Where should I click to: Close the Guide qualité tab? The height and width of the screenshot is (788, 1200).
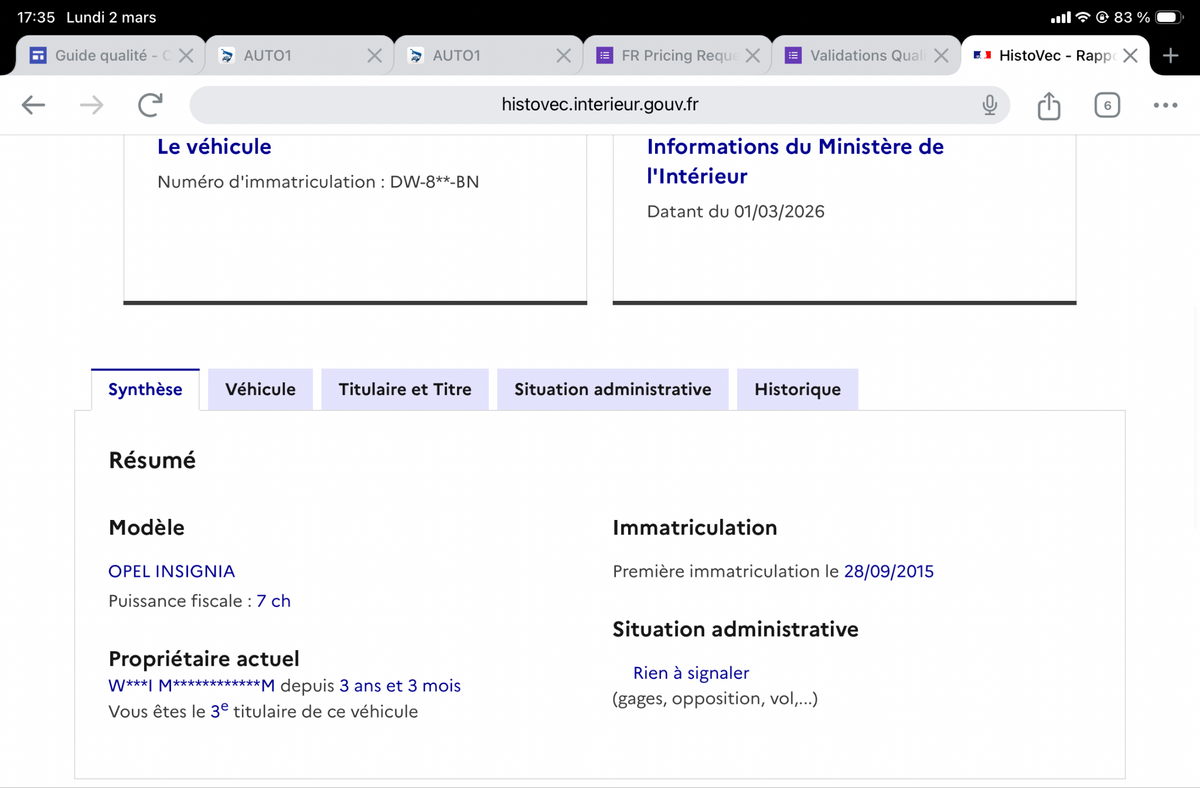(186, 56)
